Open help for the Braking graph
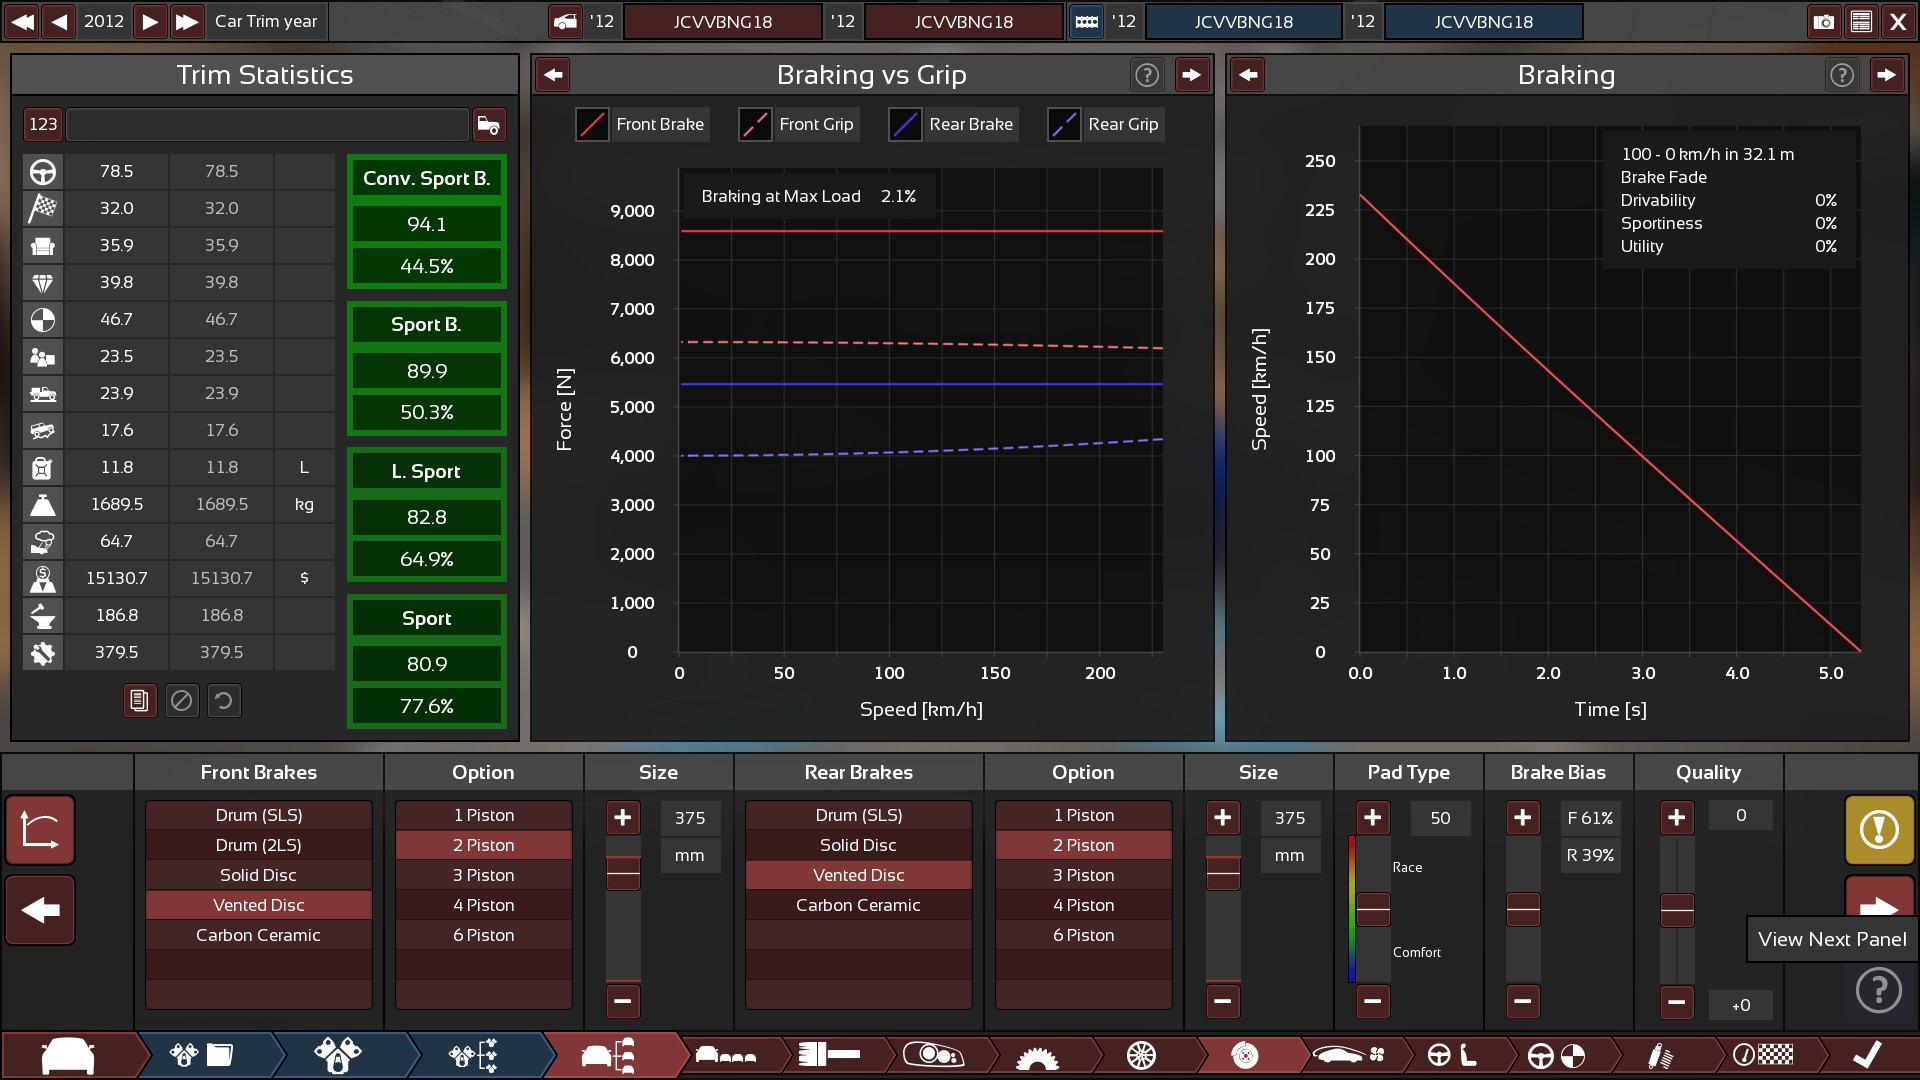Screen dimensions: 1920x1080 click(1842, 75)
